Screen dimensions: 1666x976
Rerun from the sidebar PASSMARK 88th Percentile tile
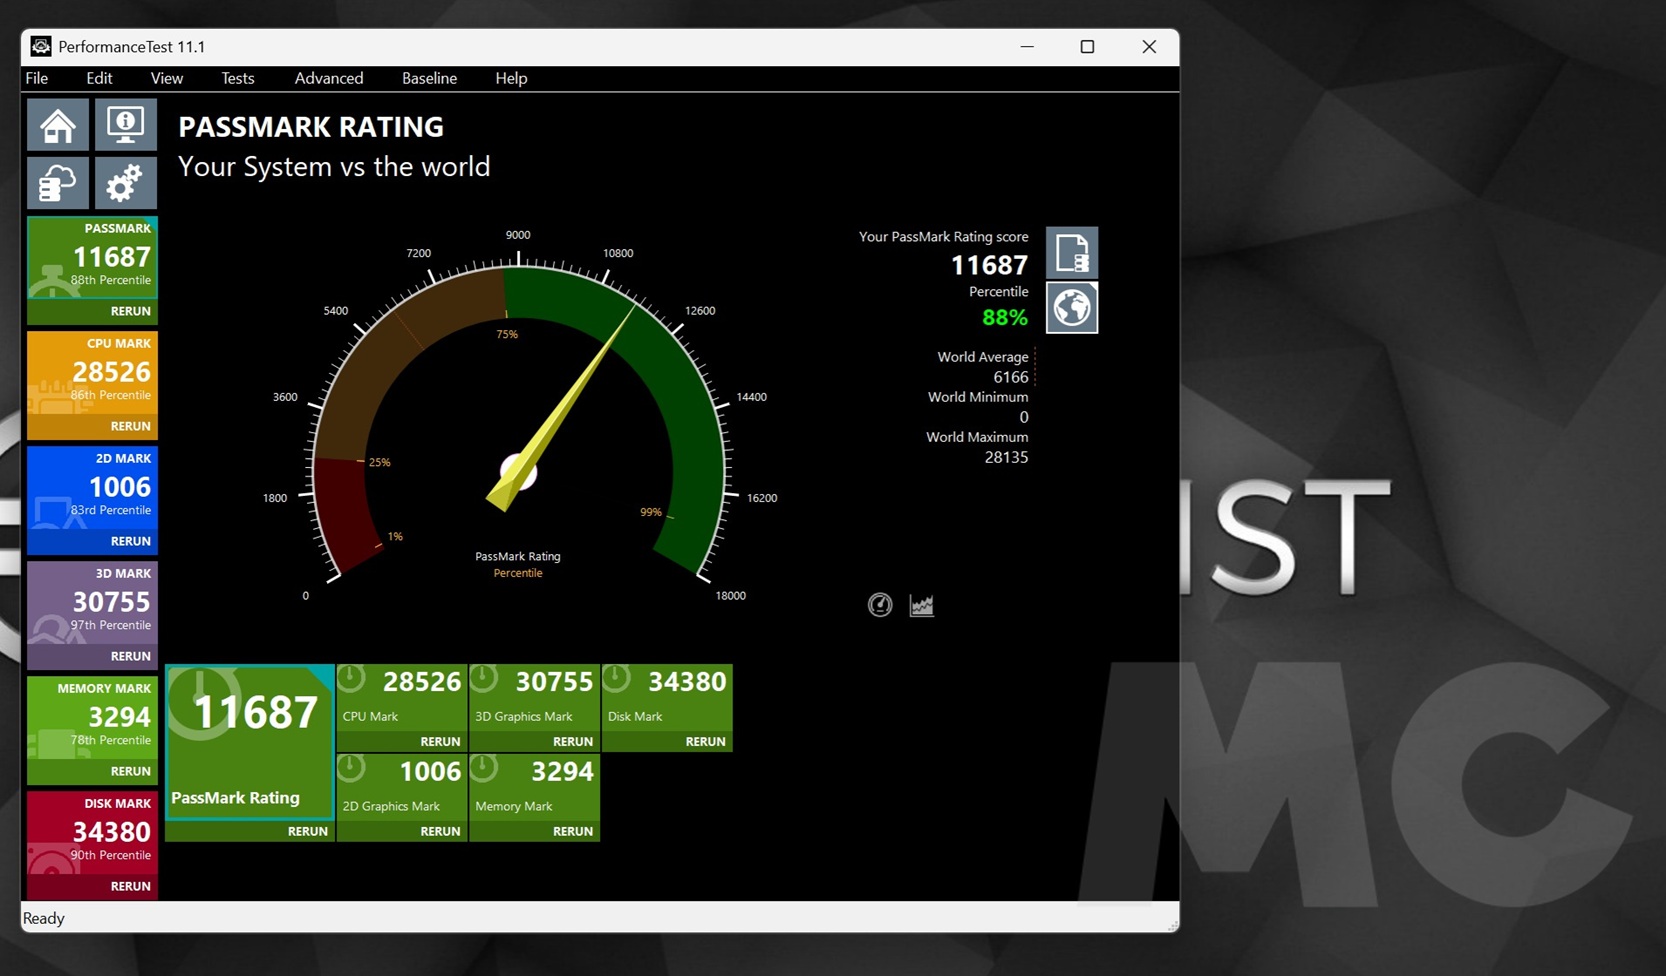point(131,311)
